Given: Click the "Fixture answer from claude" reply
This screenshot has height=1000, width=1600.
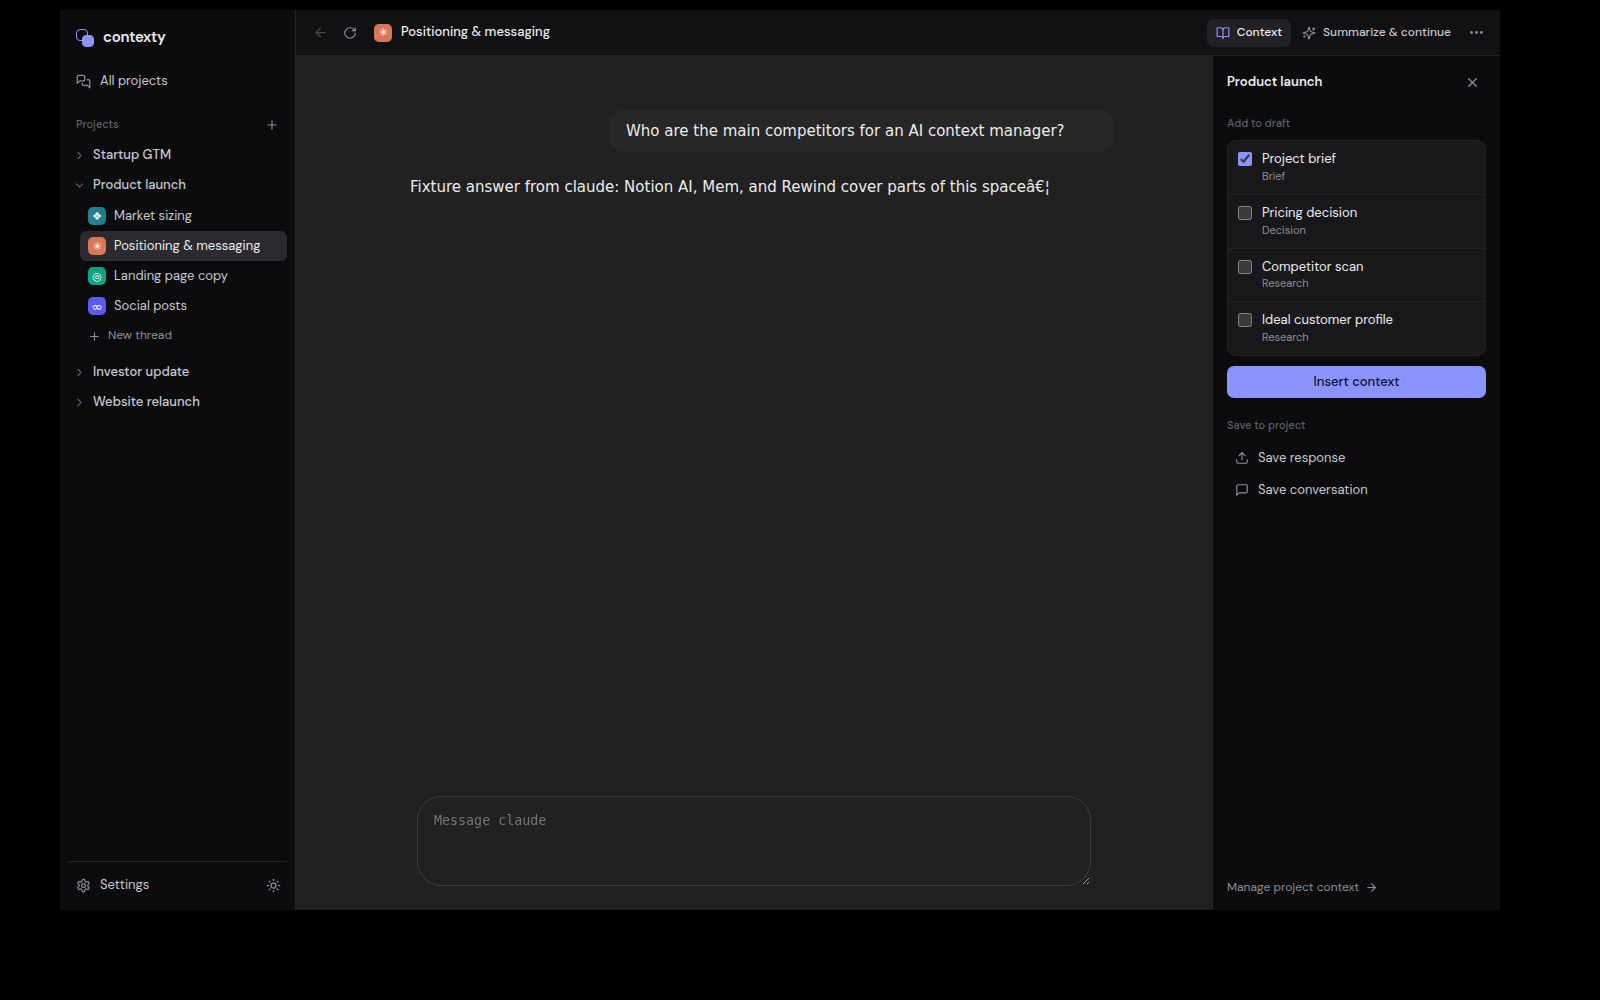Looking at the screenshot, I should (x=729, y=187).
